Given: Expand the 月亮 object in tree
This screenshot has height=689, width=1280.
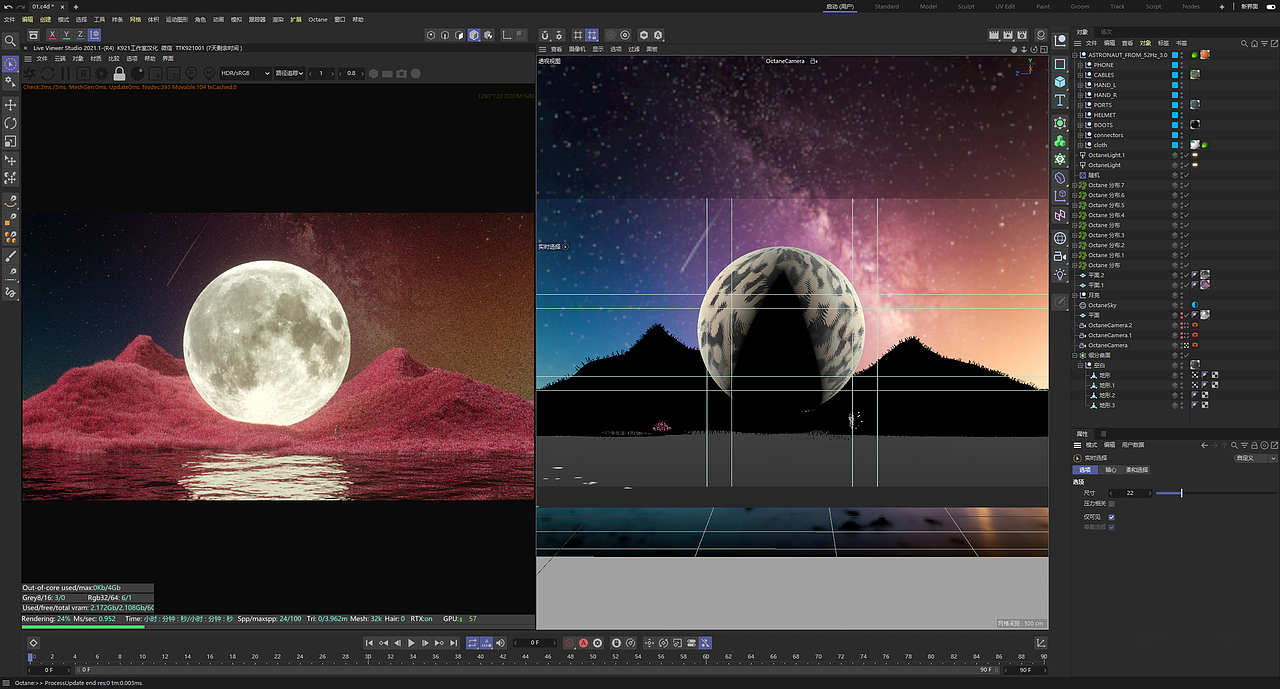Looking at the screenshot, I should click(x=1076, y=295).
